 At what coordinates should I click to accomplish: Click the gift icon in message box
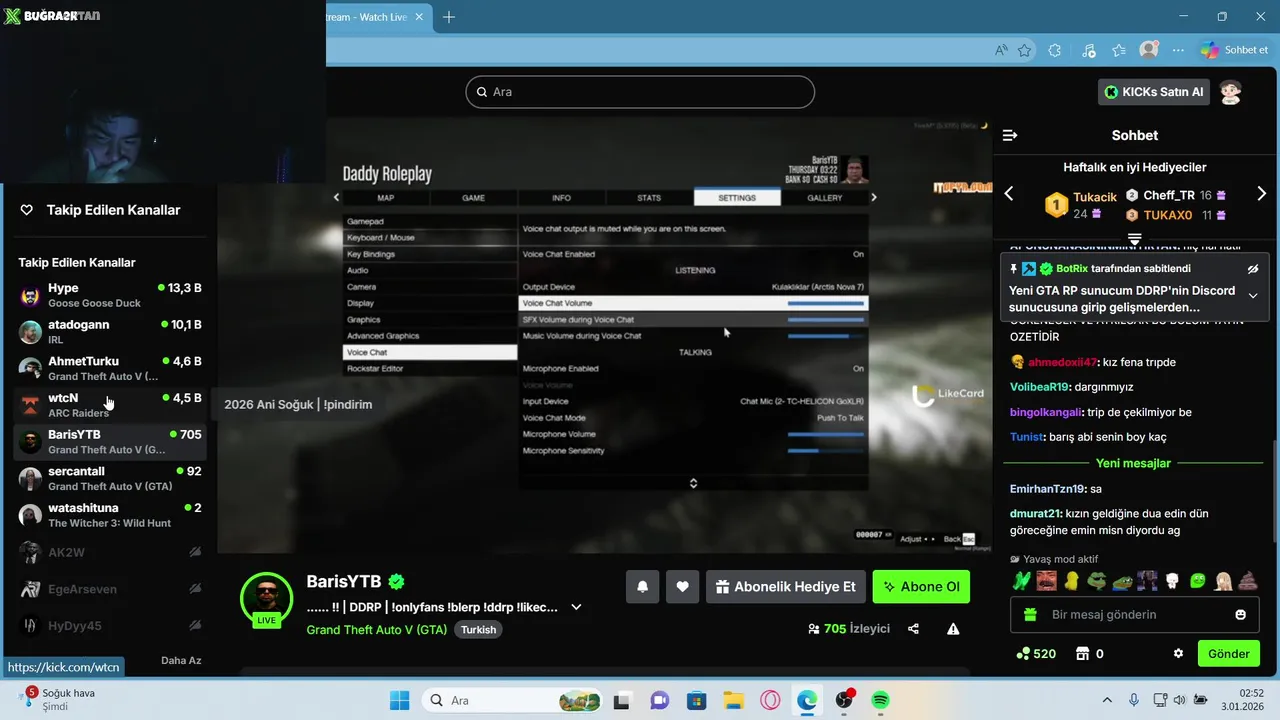tap(1031, 615)
